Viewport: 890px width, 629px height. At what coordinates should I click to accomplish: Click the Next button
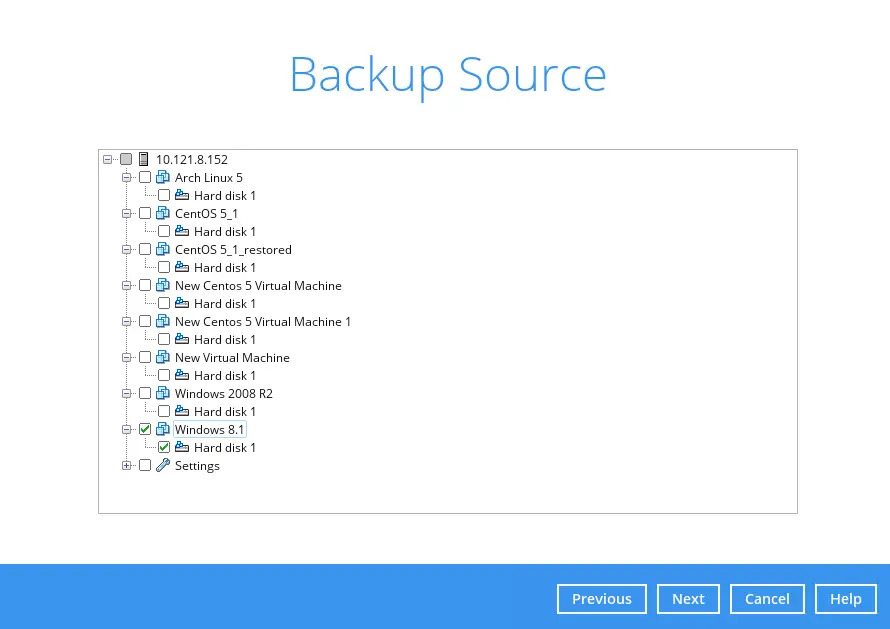point(688,599)
